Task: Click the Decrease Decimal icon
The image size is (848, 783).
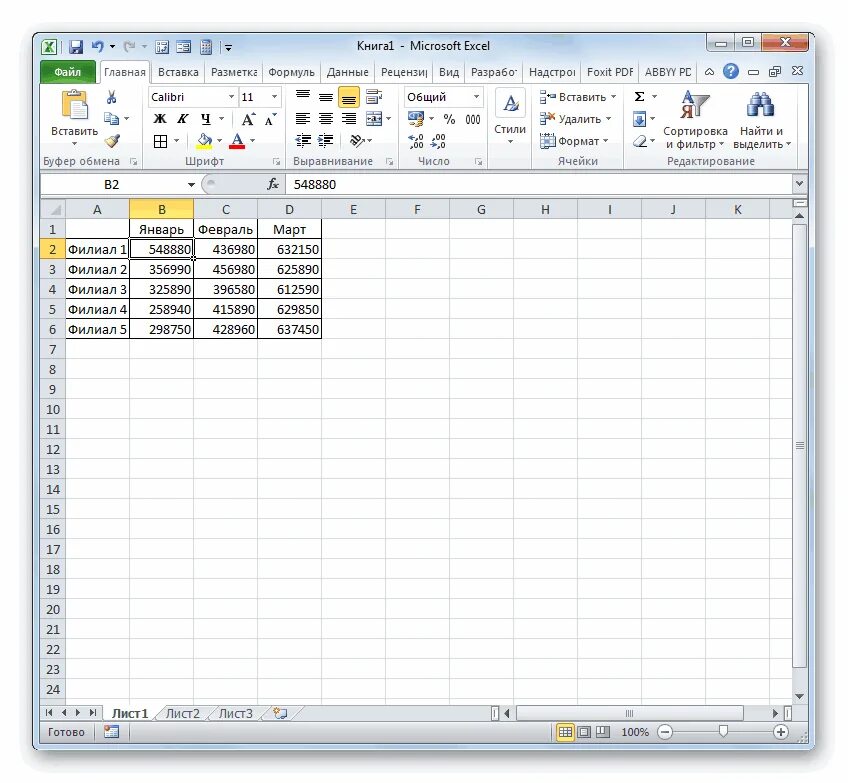Action: click(438, 141)
